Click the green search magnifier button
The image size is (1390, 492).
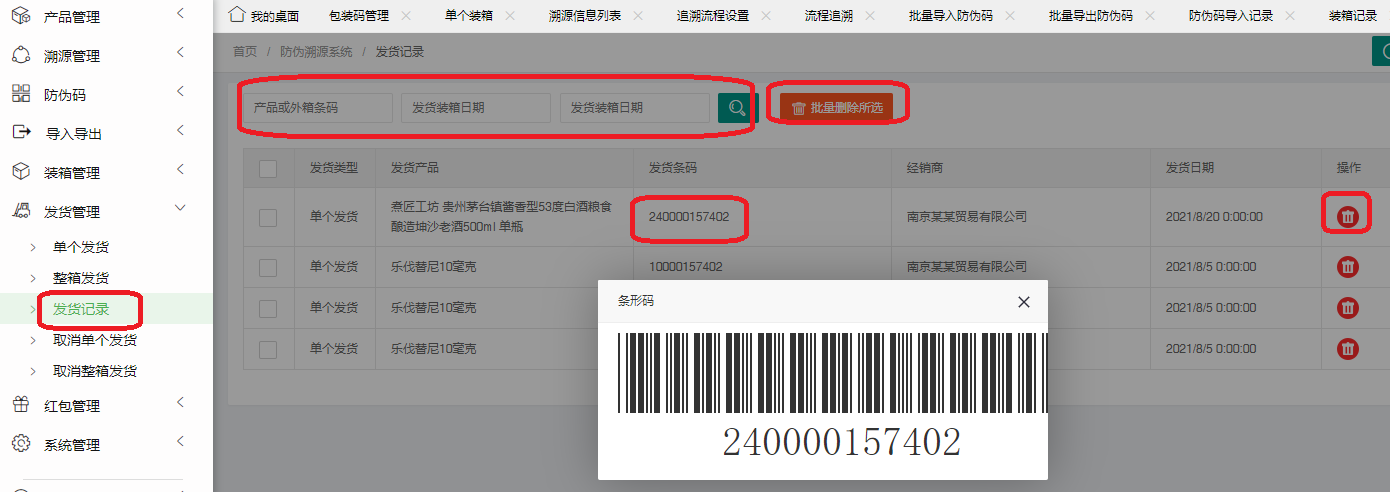(737, 108)
